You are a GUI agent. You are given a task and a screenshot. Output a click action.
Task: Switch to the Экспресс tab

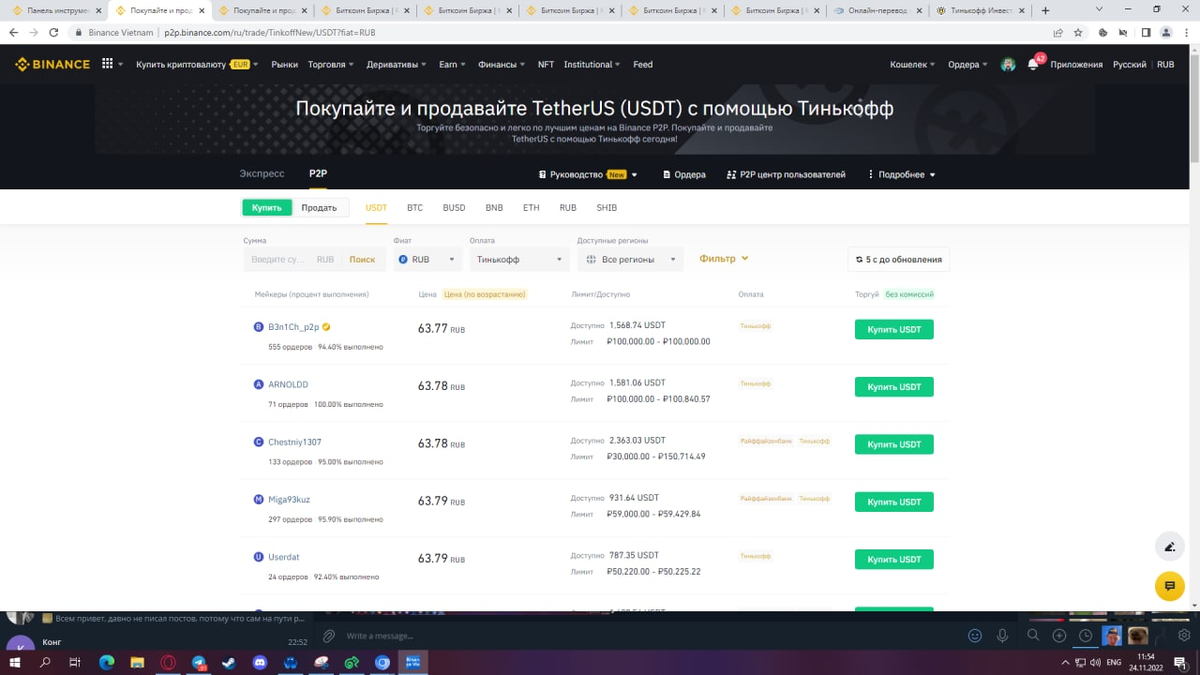click(x=262, y=174)
